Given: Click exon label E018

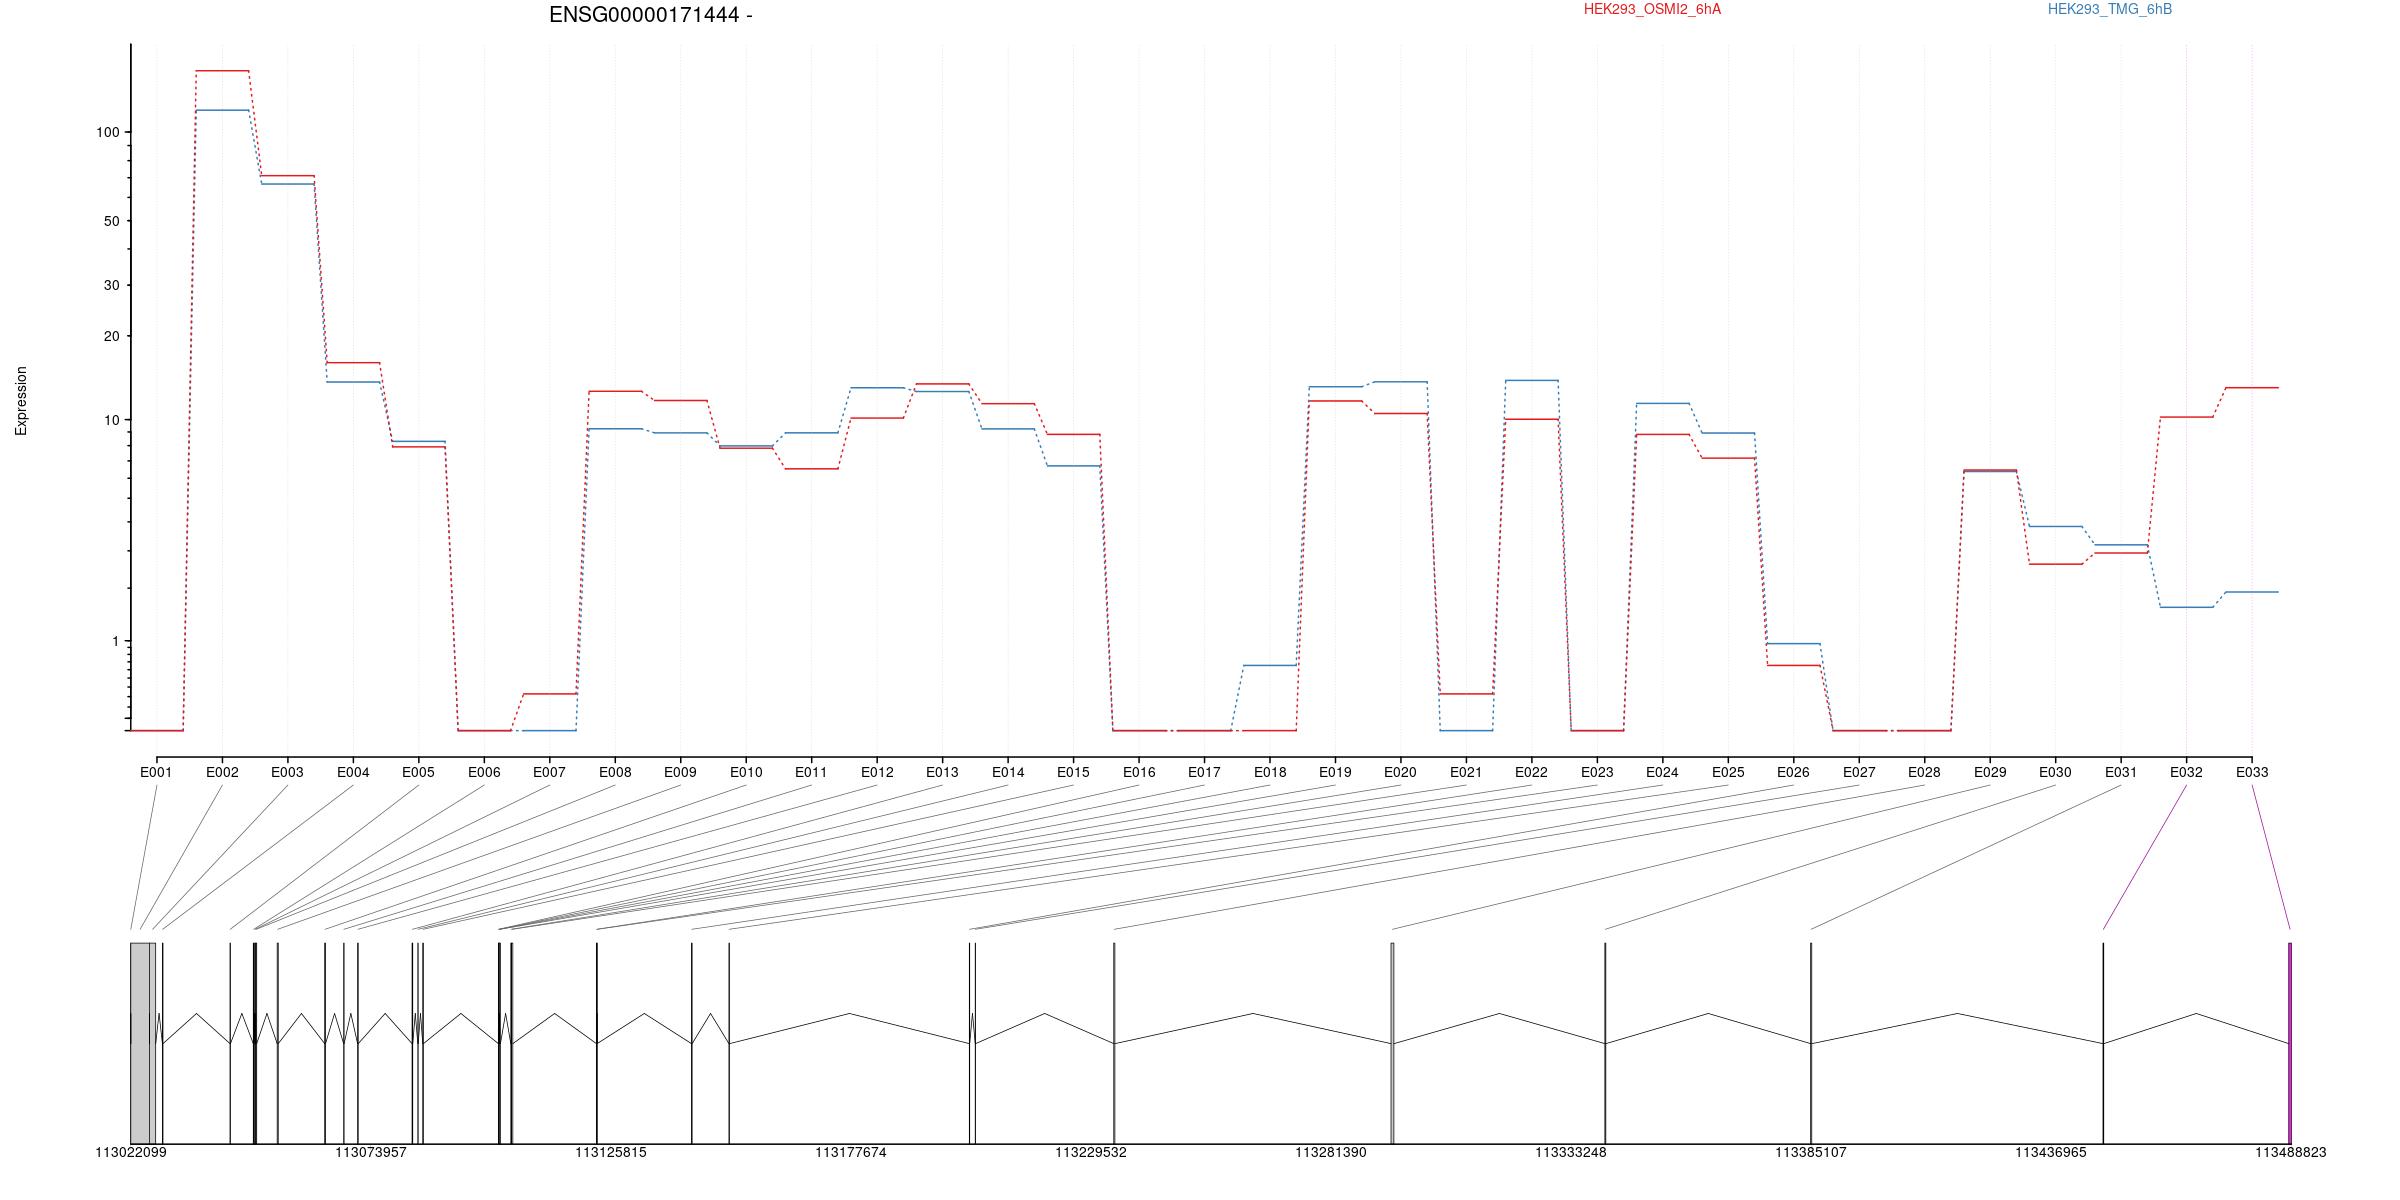Looking at the screenshot, I should [x=1270, y=772].
